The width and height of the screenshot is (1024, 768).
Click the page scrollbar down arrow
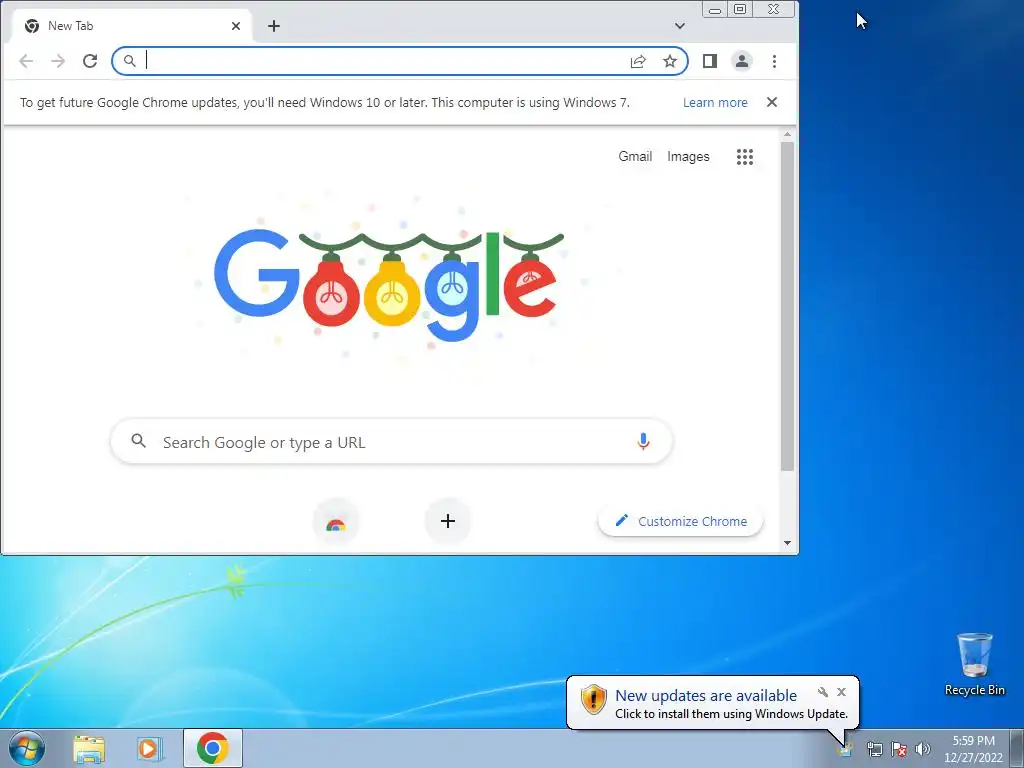788,543
